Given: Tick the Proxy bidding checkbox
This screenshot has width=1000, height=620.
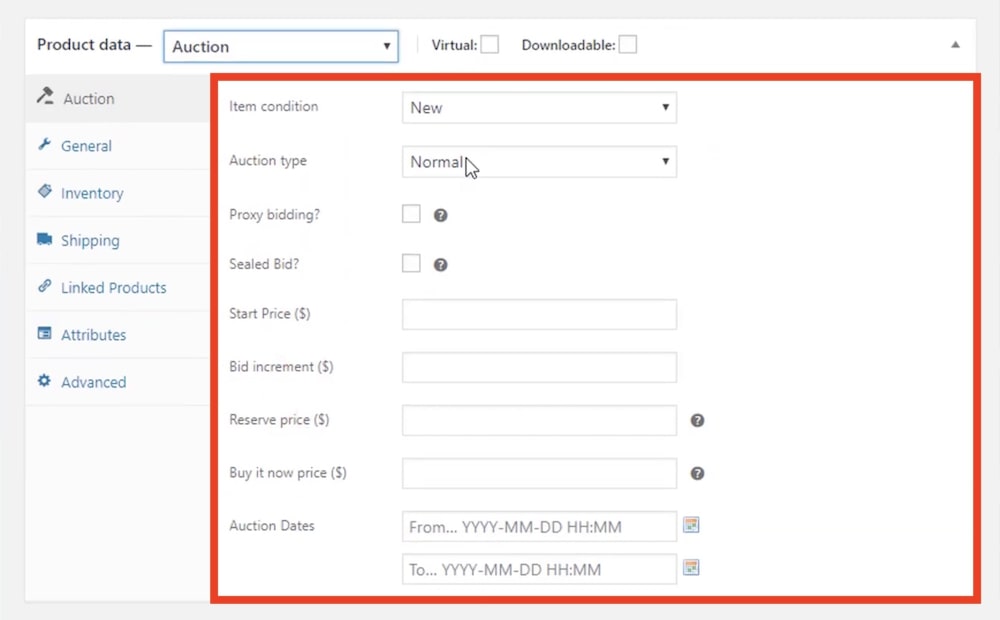Looking at the screenshot, I should [411, 214].
